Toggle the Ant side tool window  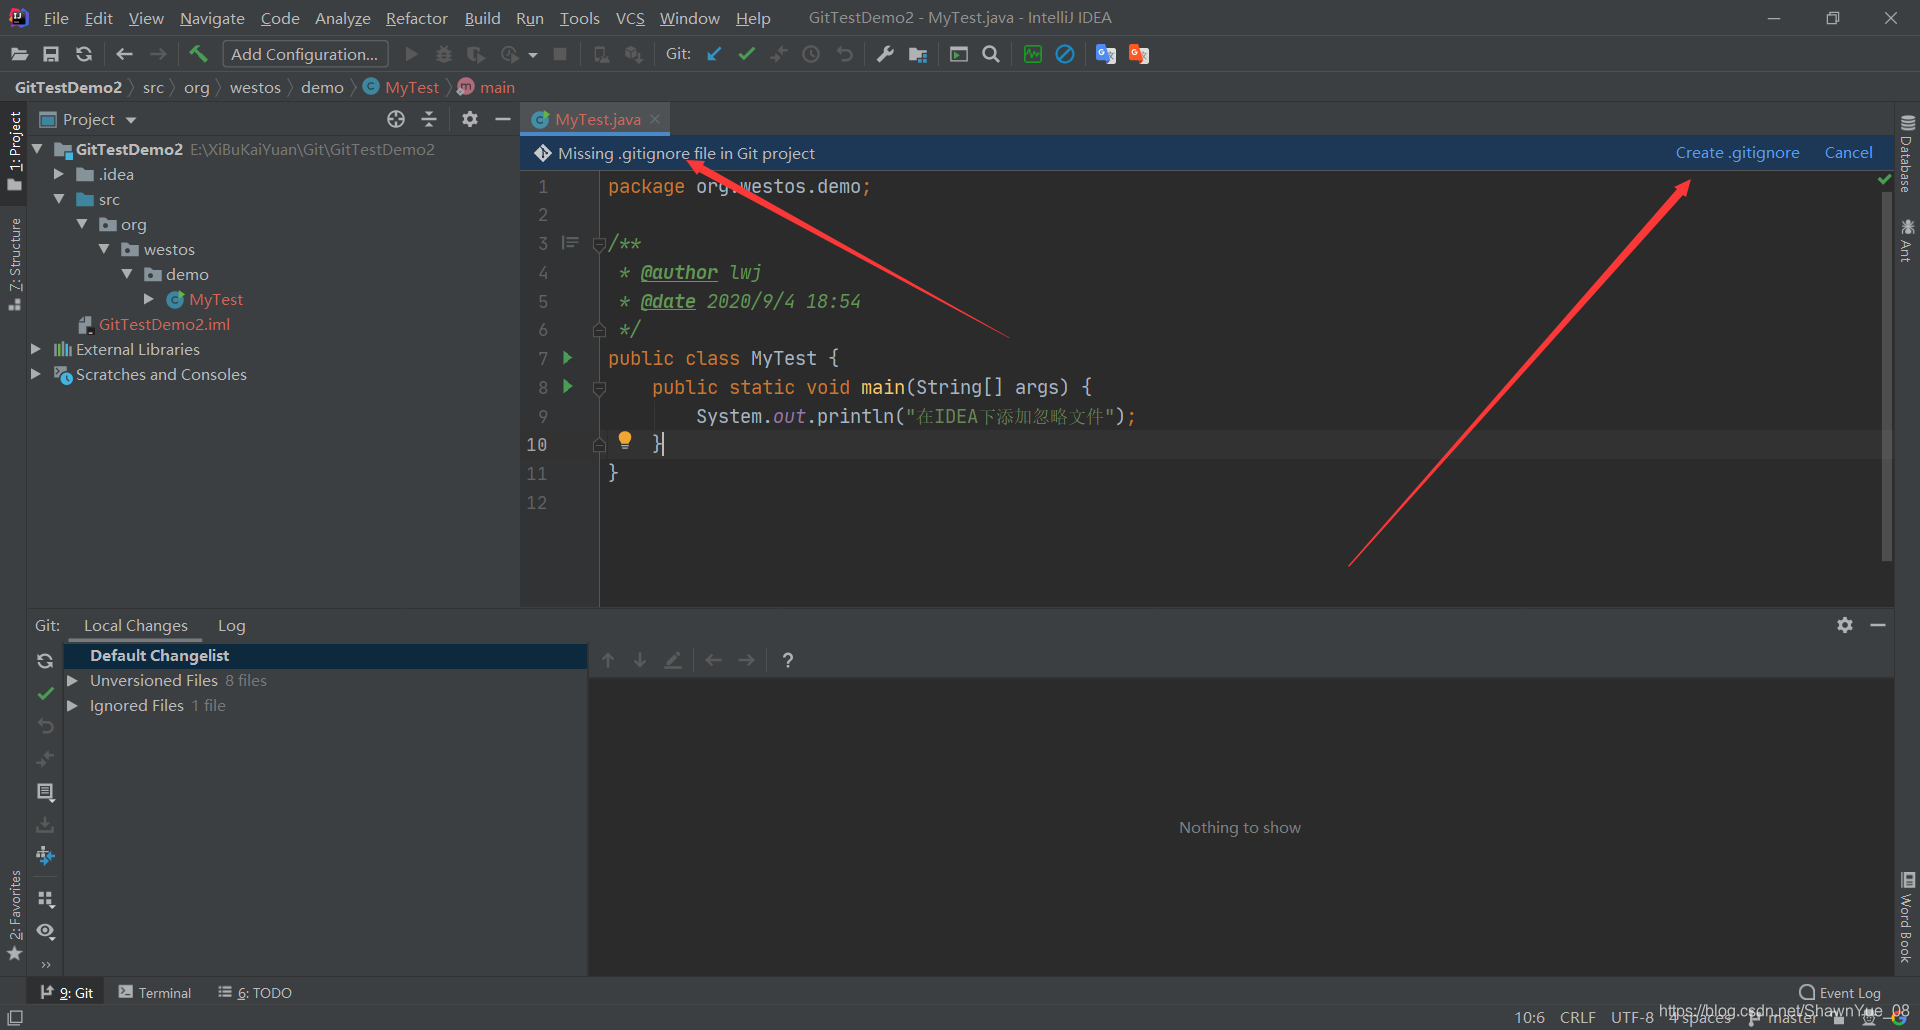[x=1906, y=240]
